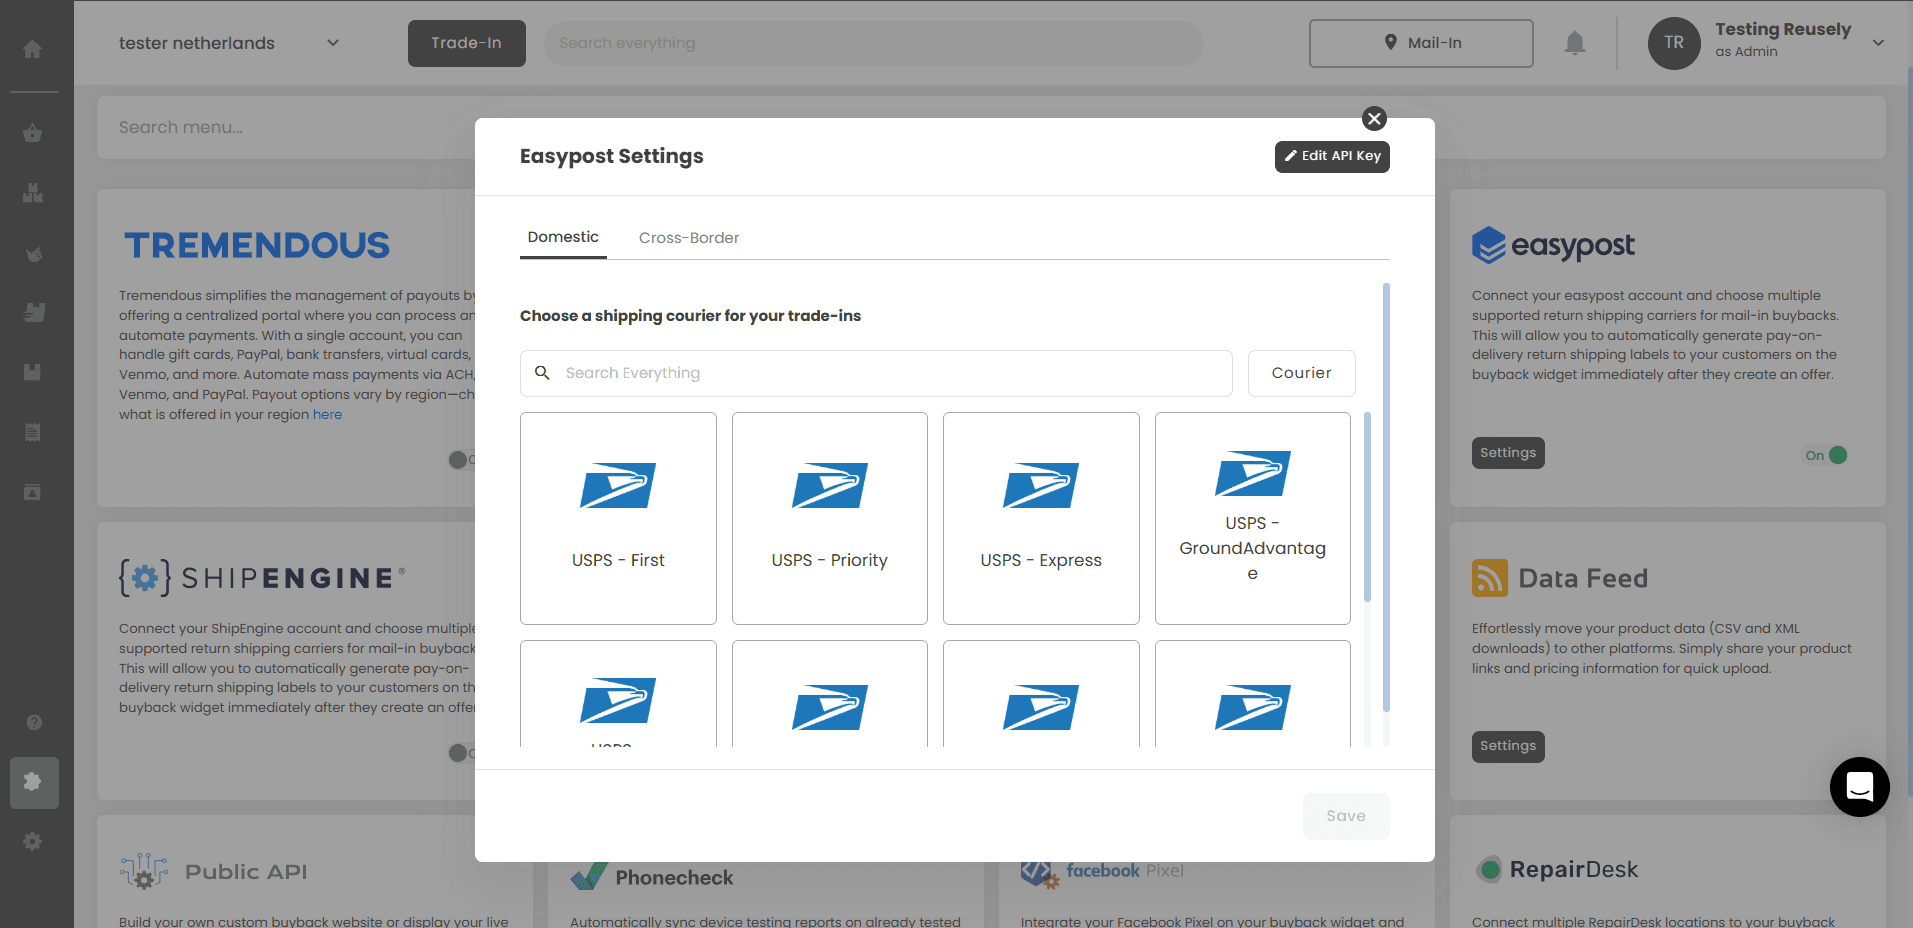The width and height of the screenshot is (1913, 928).
Task: Click the RepairDesk card title
Action: (1574, 870)
